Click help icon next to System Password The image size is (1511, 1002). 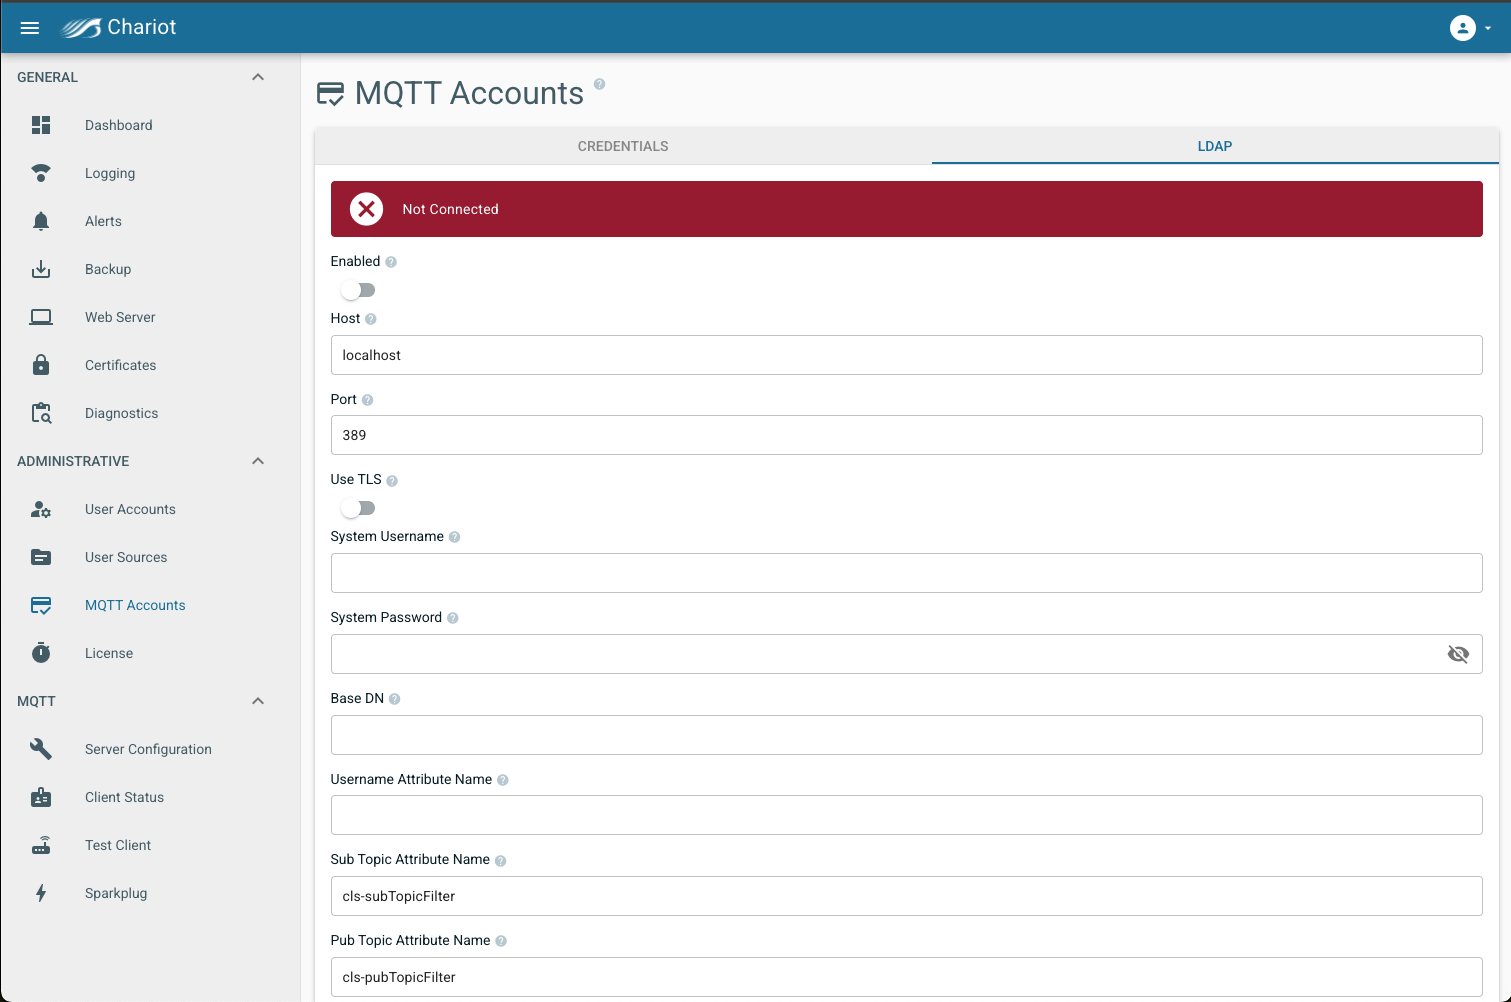pyautogui.click(x=452, y=618)
